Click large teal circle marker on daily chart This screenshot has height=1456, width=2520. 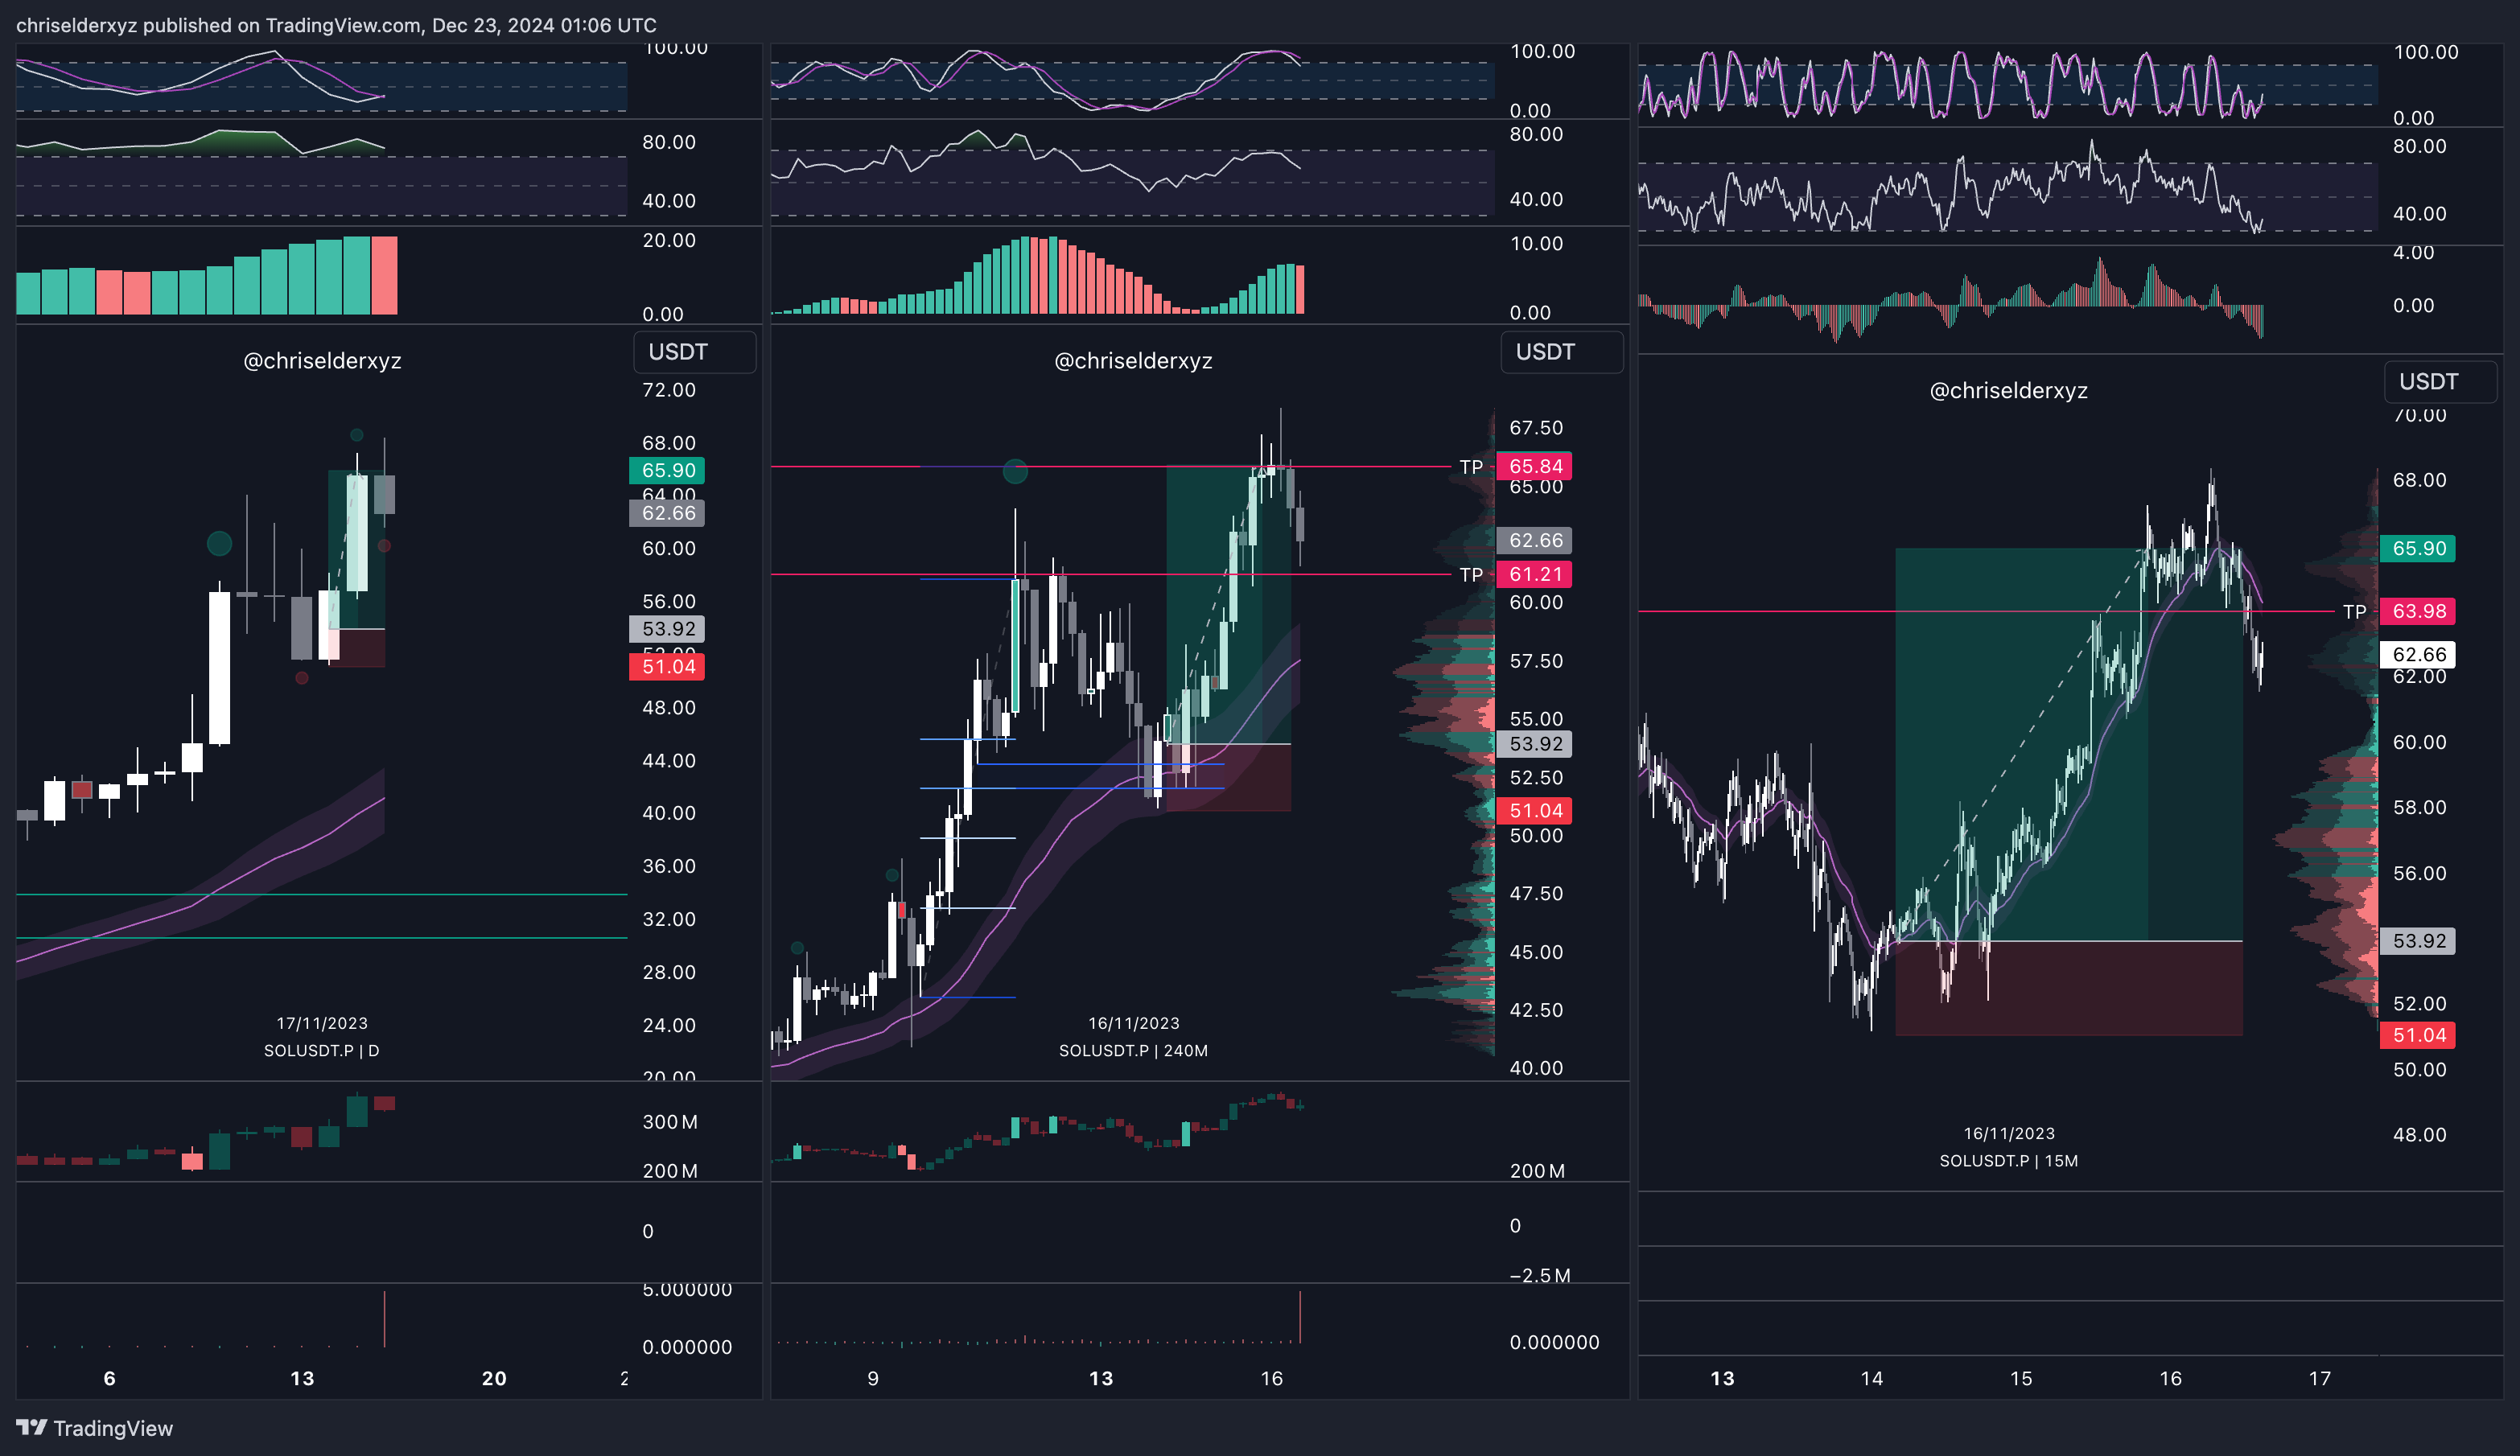pos(219,543)
